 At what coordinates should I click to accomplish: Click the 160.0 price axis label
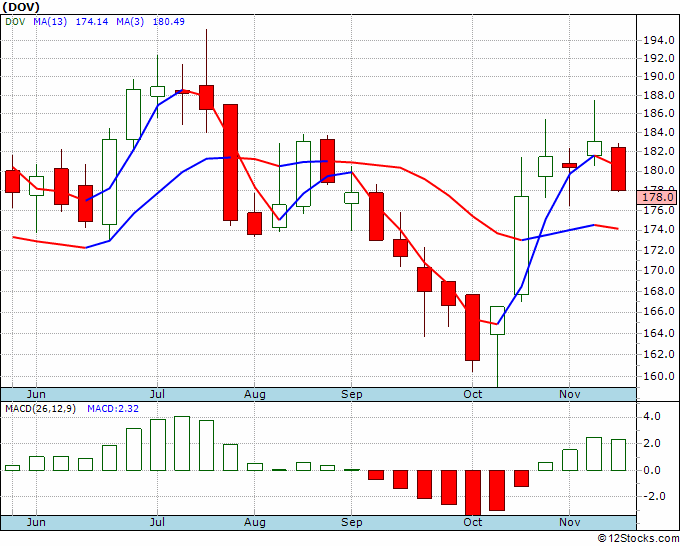tap(658, 376)
